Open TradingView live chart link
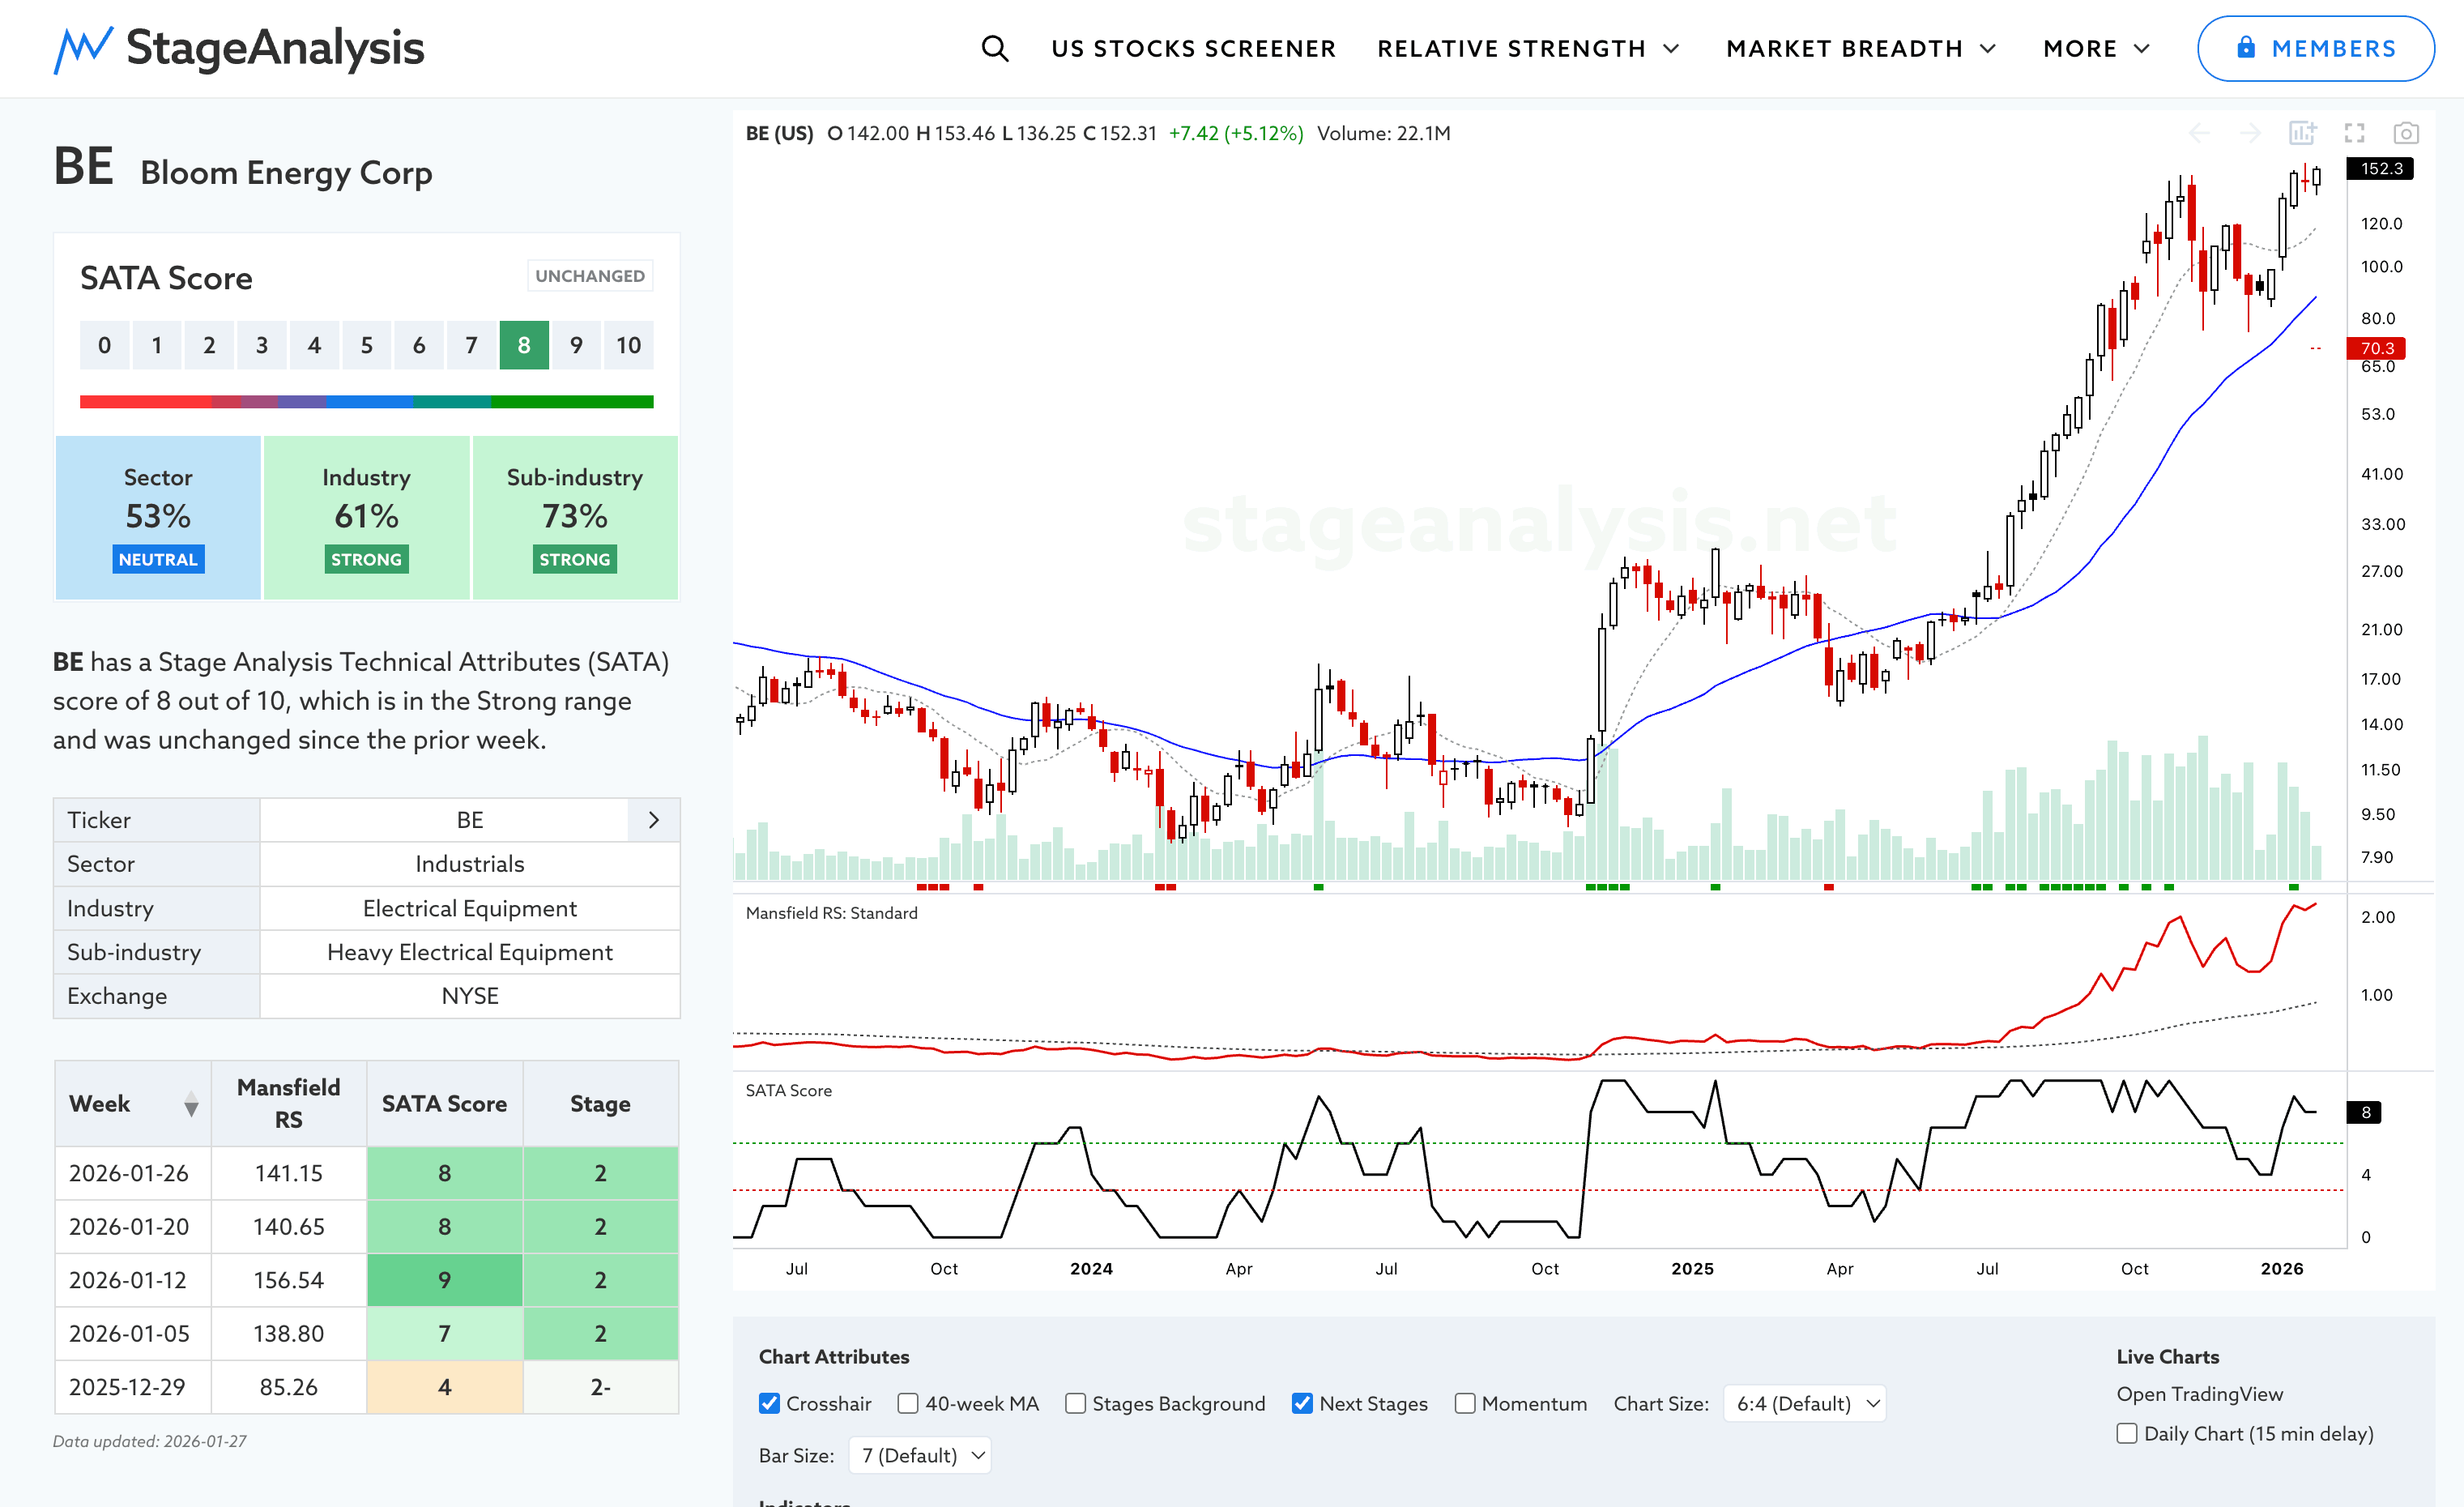 (2199, 1393)
